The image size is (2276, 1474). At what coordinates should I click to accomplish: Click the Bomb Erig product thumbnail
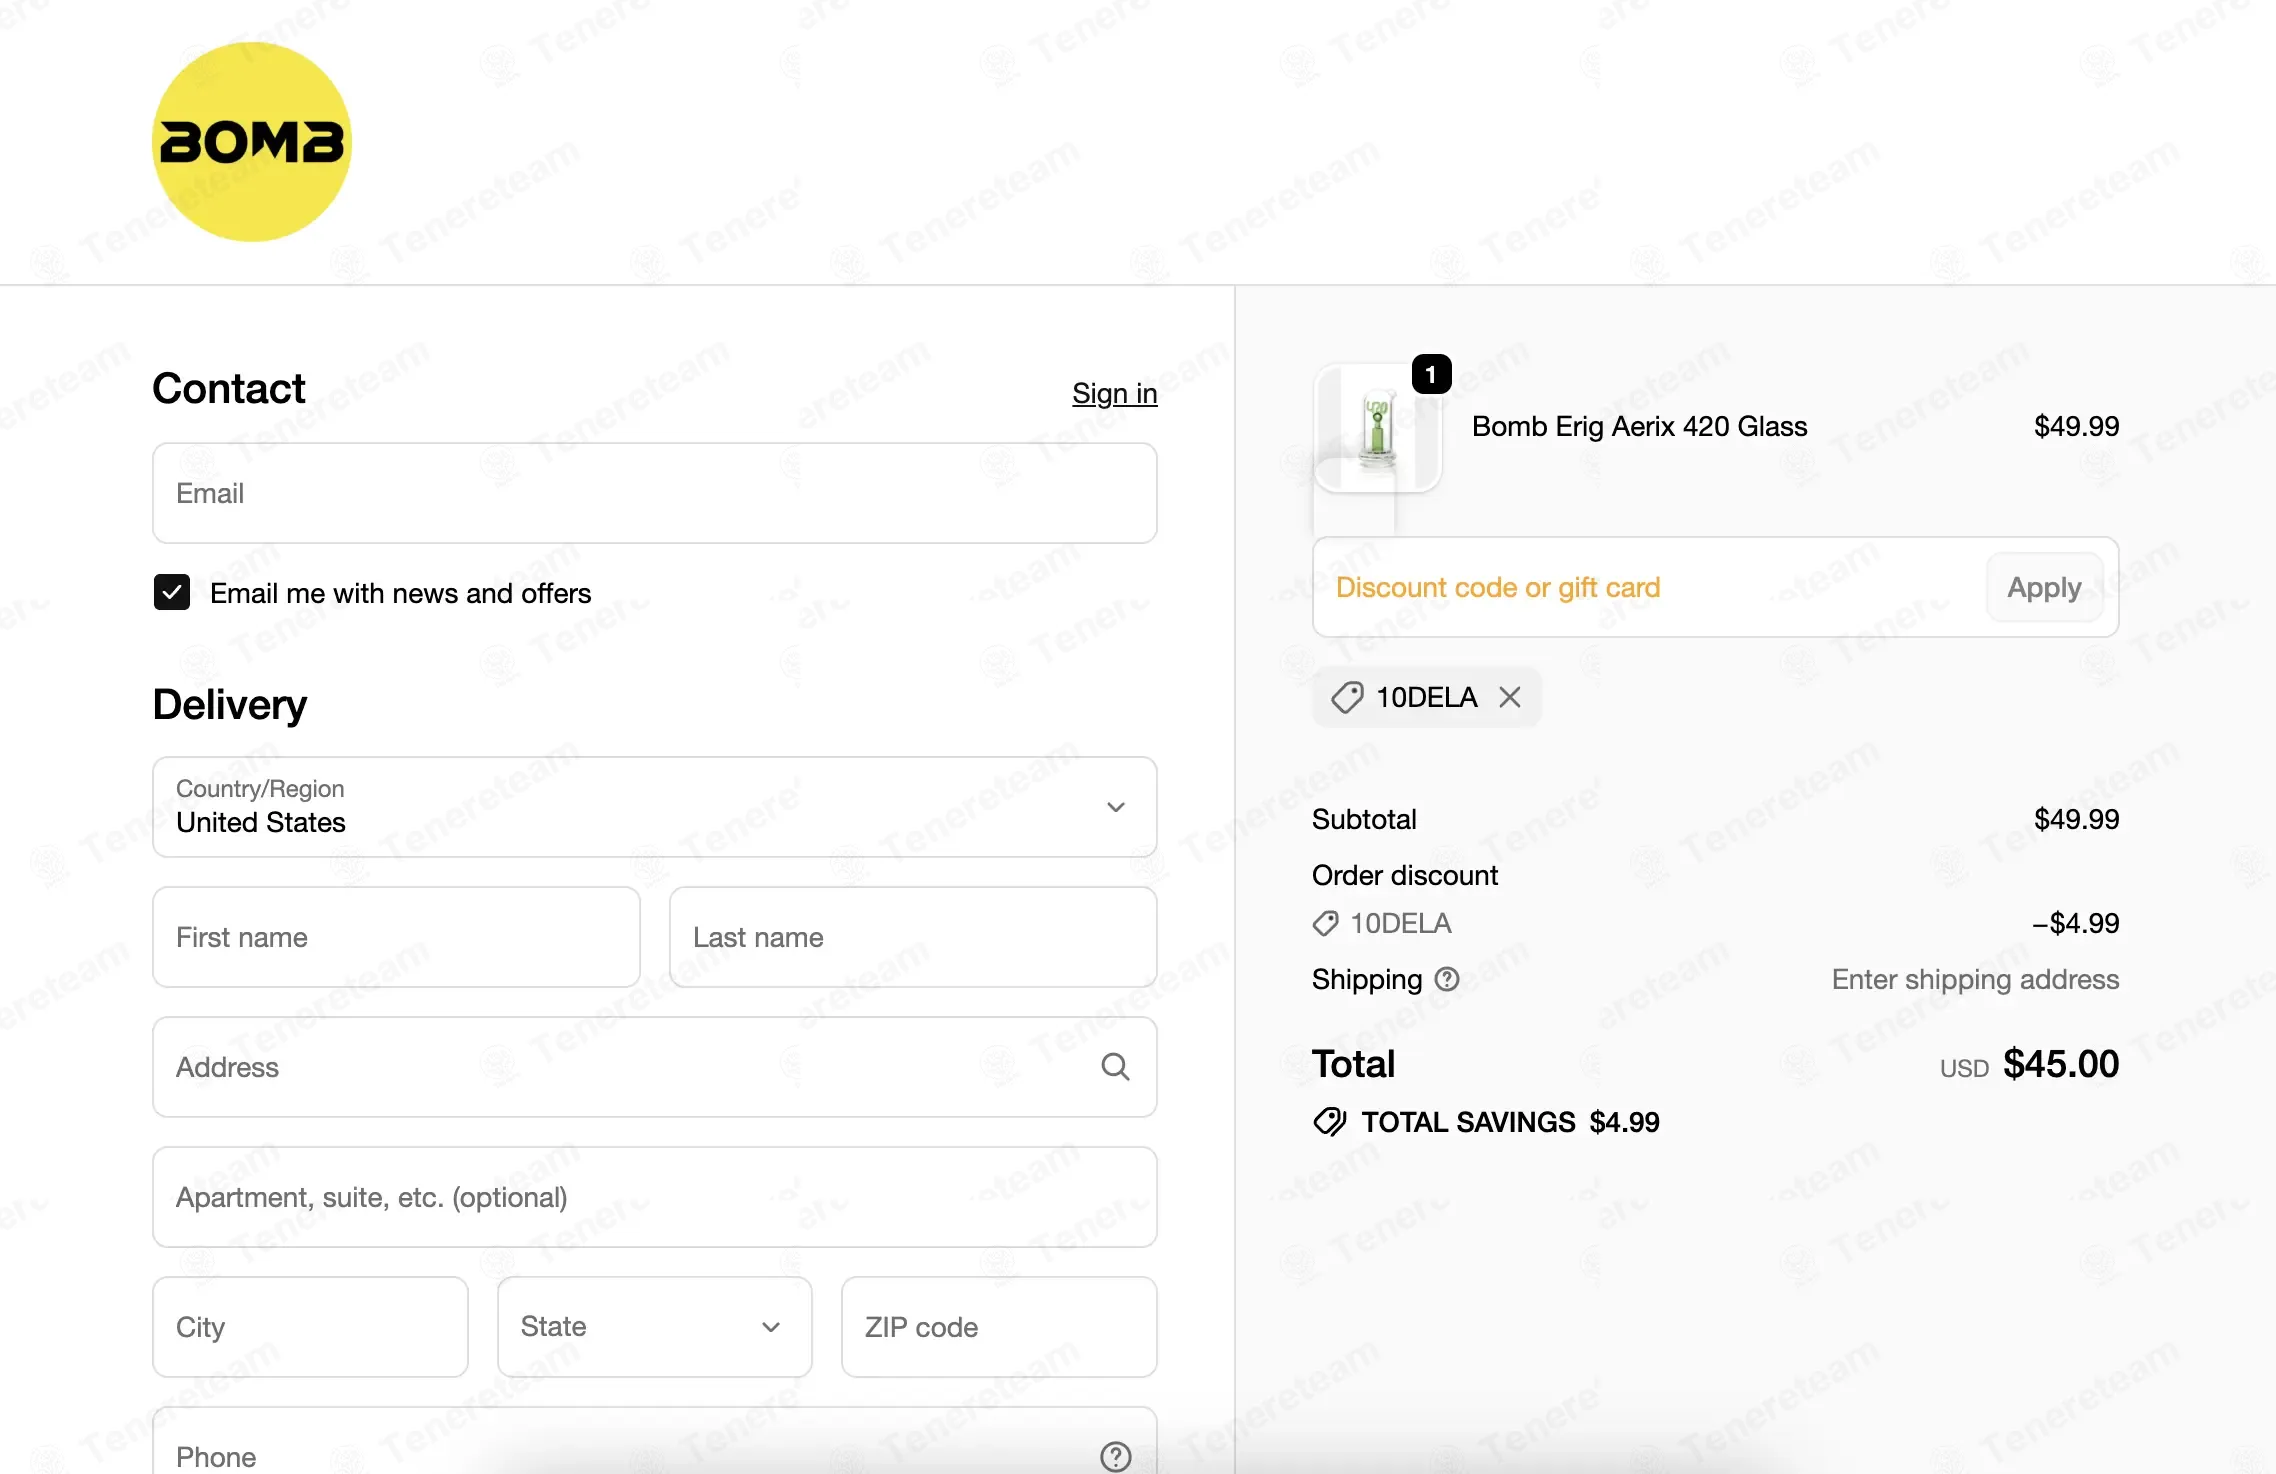[1377, 428]
